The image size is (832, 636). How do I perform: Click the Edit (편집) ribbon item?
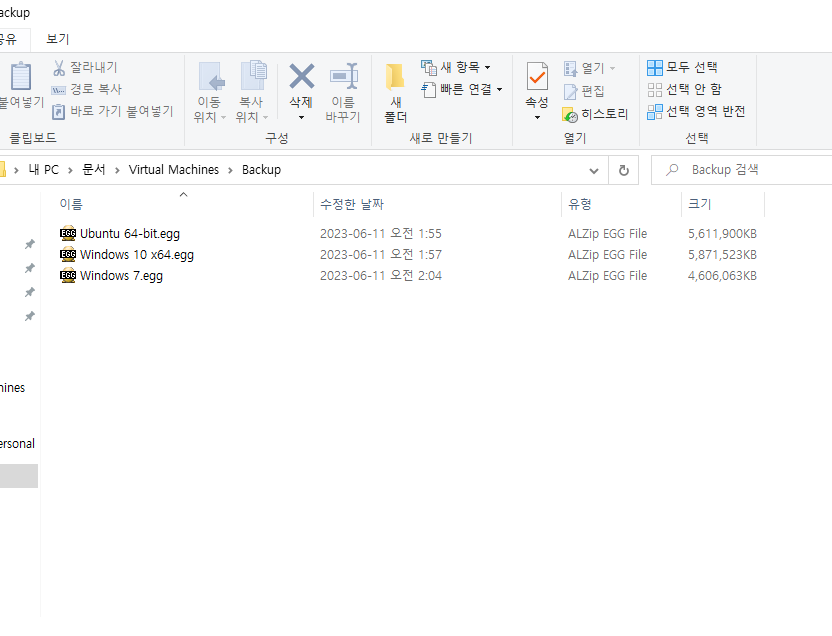[584, 91]
